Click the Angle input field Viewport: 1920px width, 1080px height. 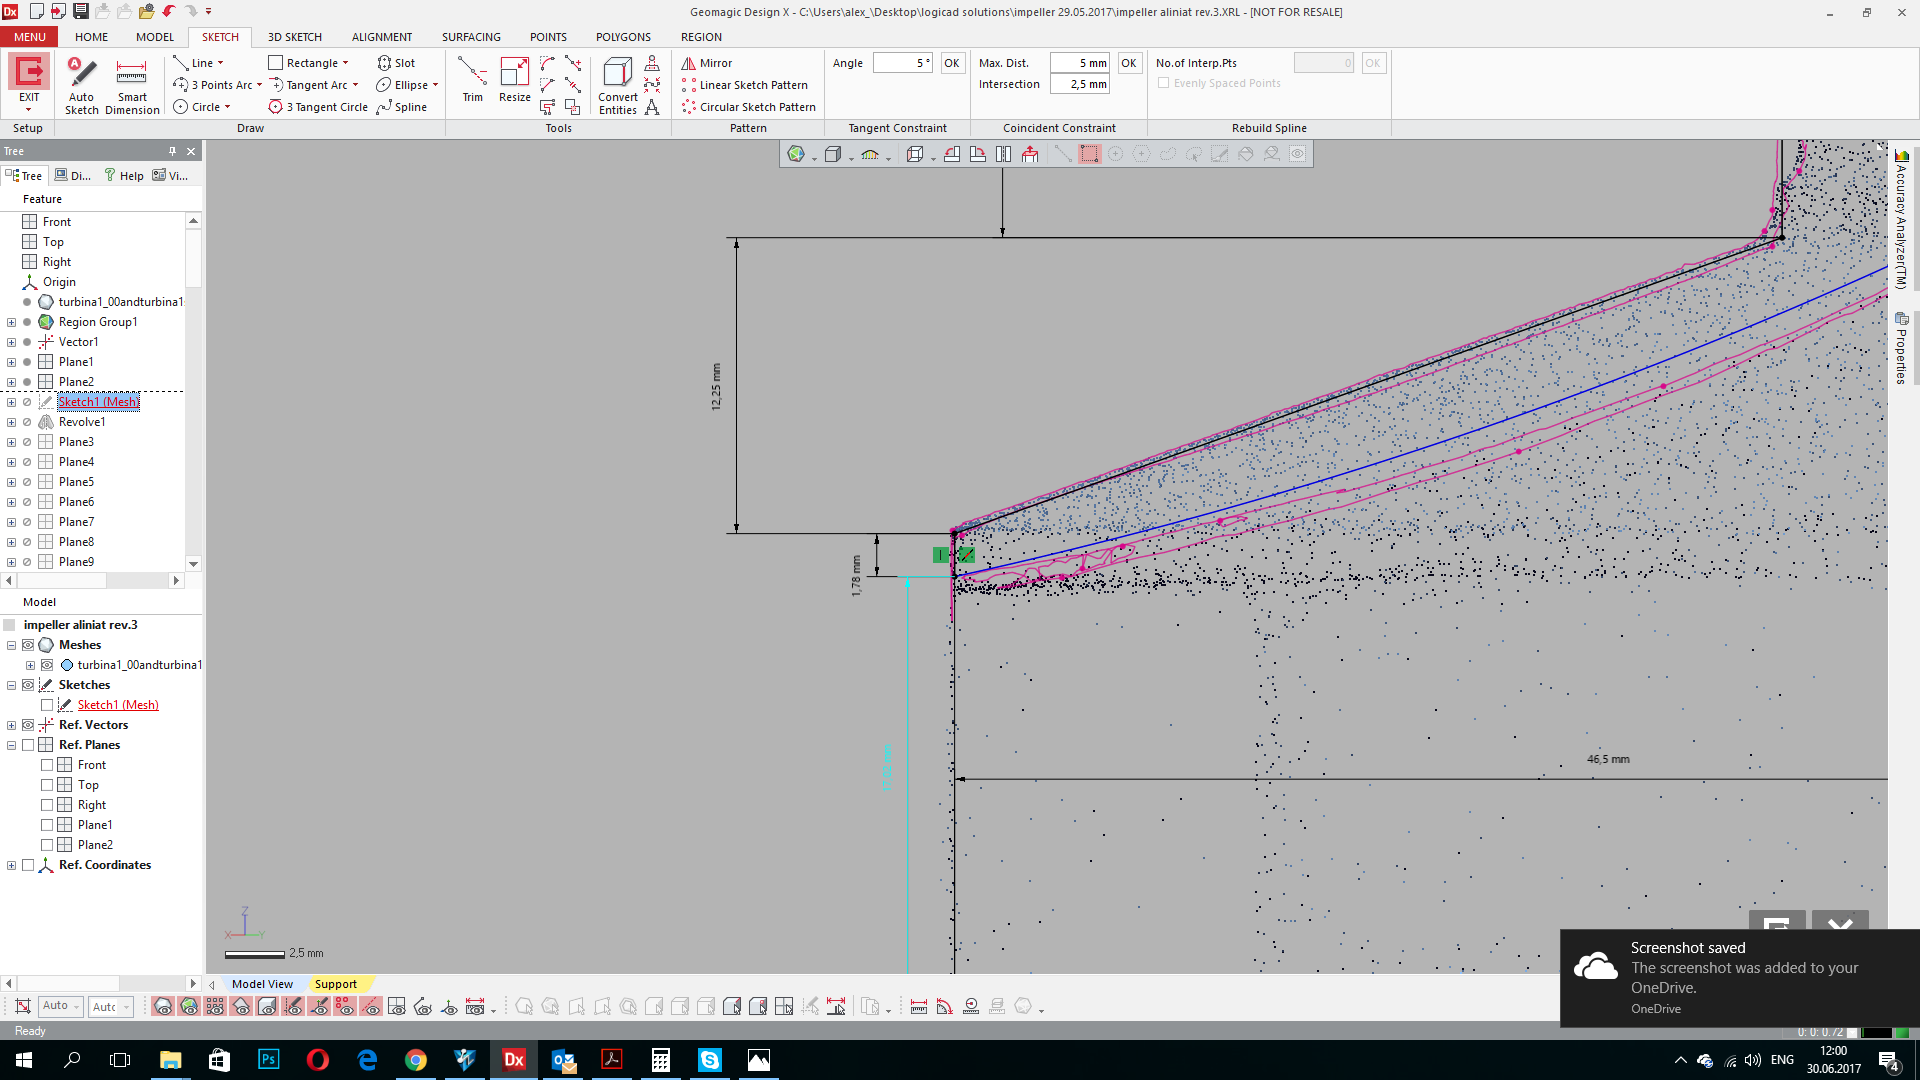(x=903, y=63)
